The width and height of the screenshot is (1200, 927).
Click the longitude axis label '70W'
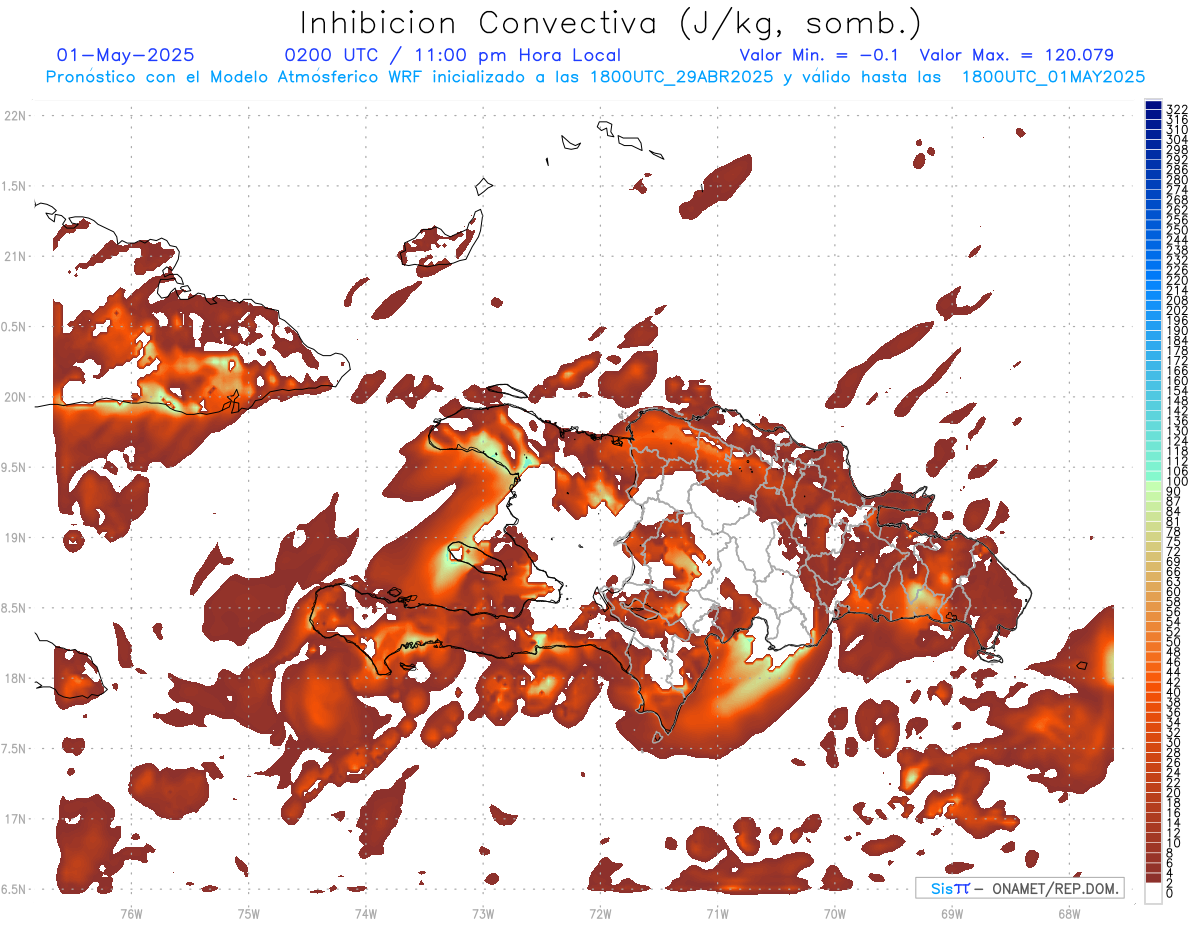click(x=834, y=913)
